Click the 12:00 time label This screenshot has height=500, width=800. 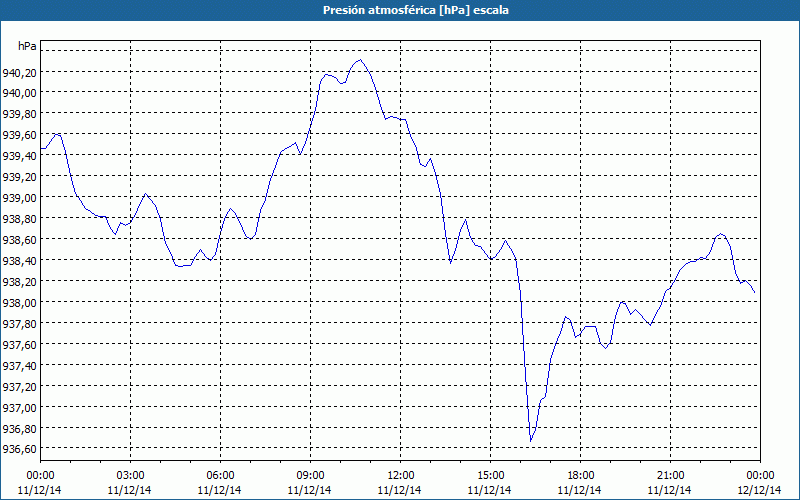pos(400,476)
